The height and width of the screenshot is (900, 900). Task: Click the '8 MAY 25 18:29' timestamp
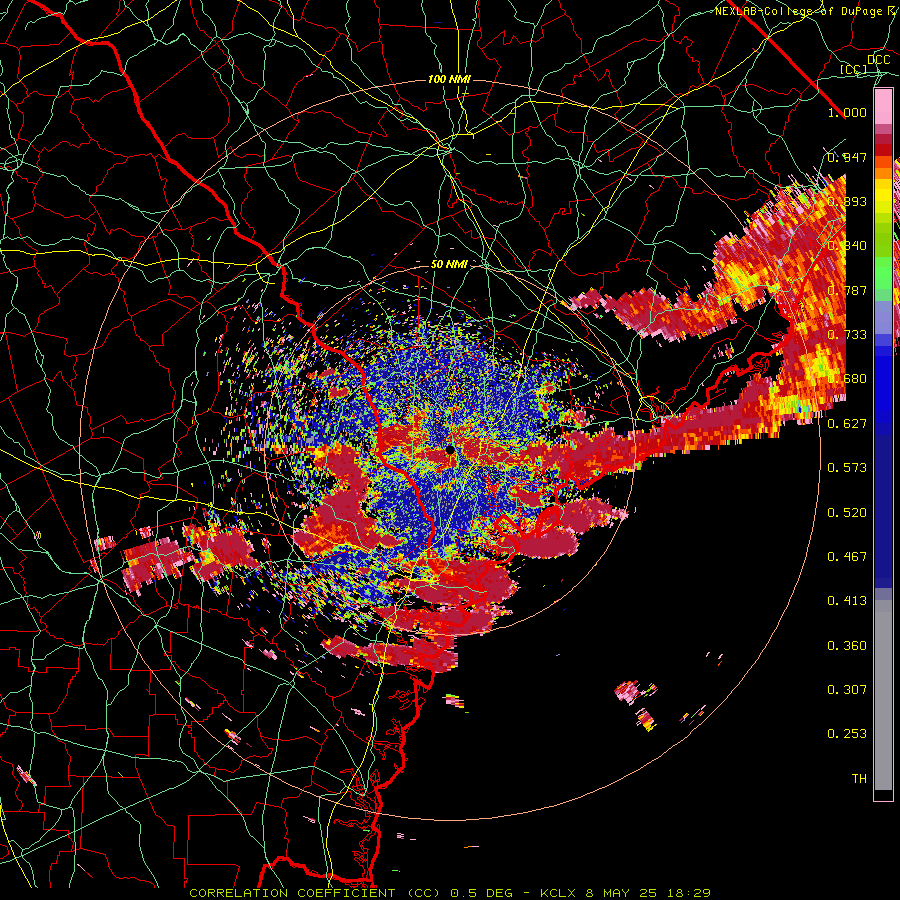[x=648, y=893]
